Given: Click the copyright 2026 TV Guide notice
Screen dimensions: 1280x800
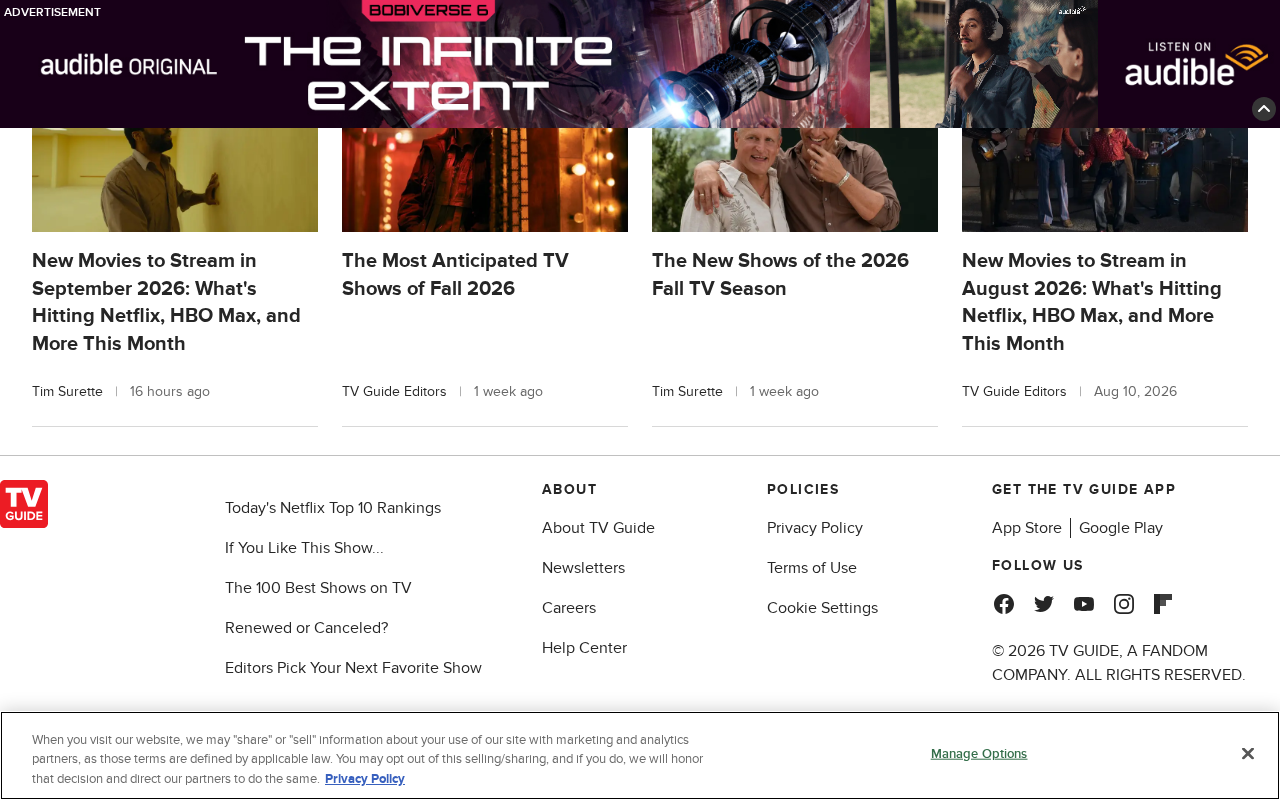Looking at the screenshot, I should click(x=1118, y=663).
